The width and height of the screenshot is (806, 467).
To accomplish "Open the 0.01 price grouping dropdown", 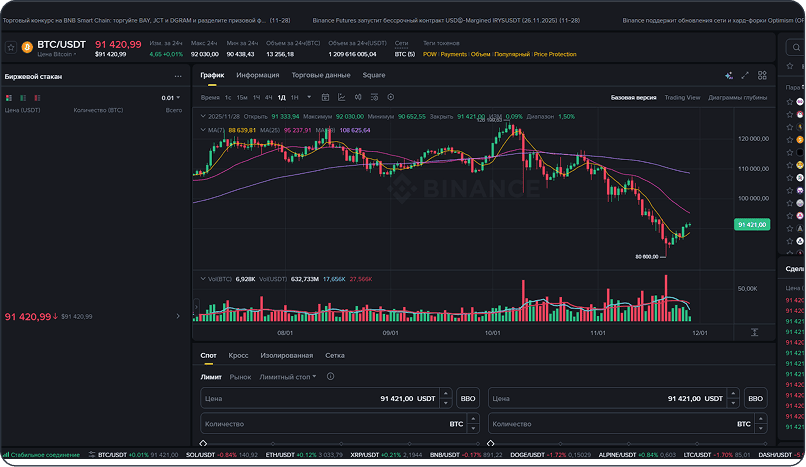I will [x=170, y=98].
